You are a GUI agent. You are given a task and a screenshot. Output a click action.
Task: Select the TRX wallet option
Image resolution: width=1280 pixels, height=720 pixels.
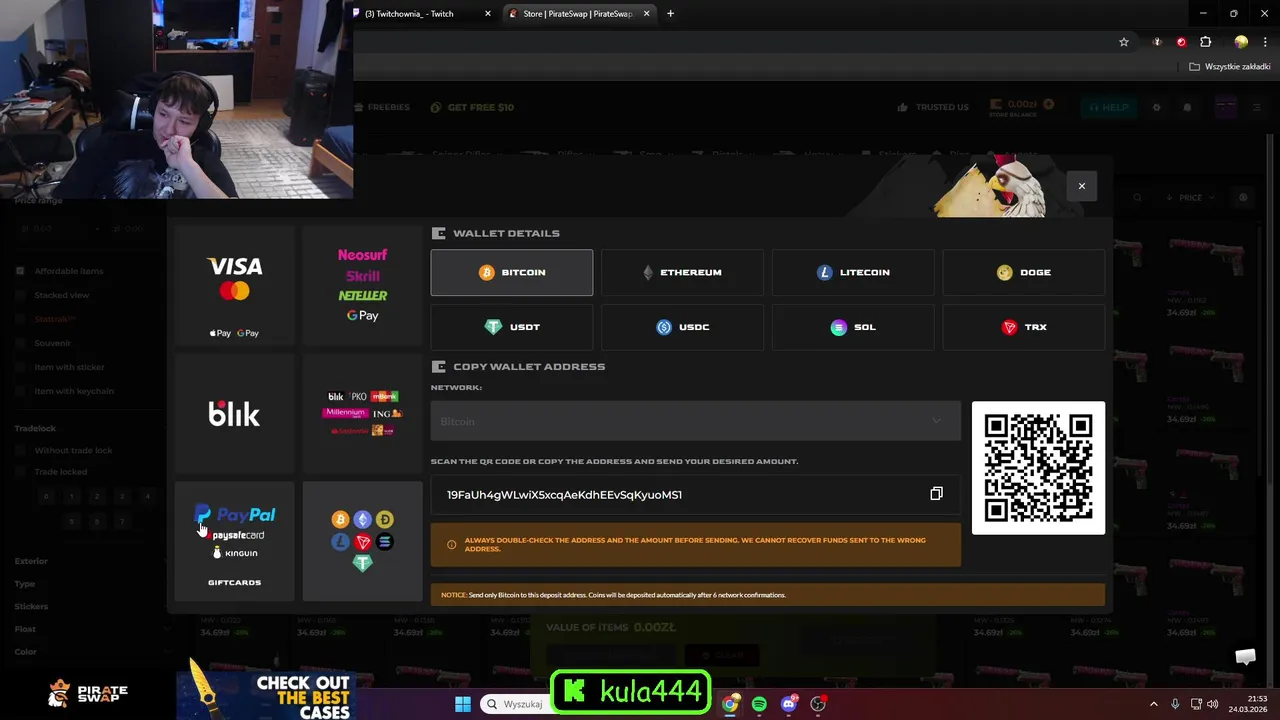tap(1024, 327)
